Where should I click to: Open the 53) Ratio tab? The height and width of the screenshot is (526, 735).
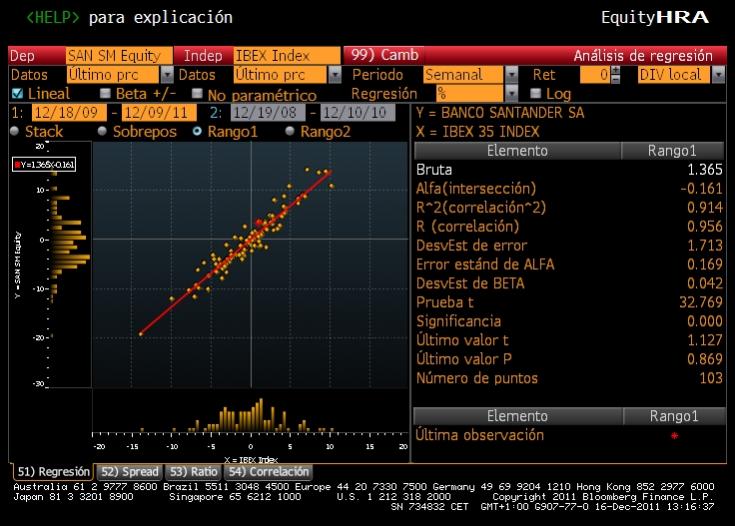(x=193, y=472)
